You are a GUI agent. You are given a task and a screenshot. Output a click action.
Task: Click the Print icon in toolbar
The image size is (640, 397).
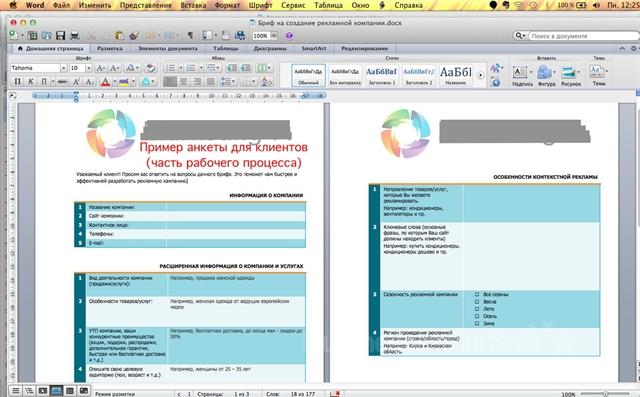74,35
